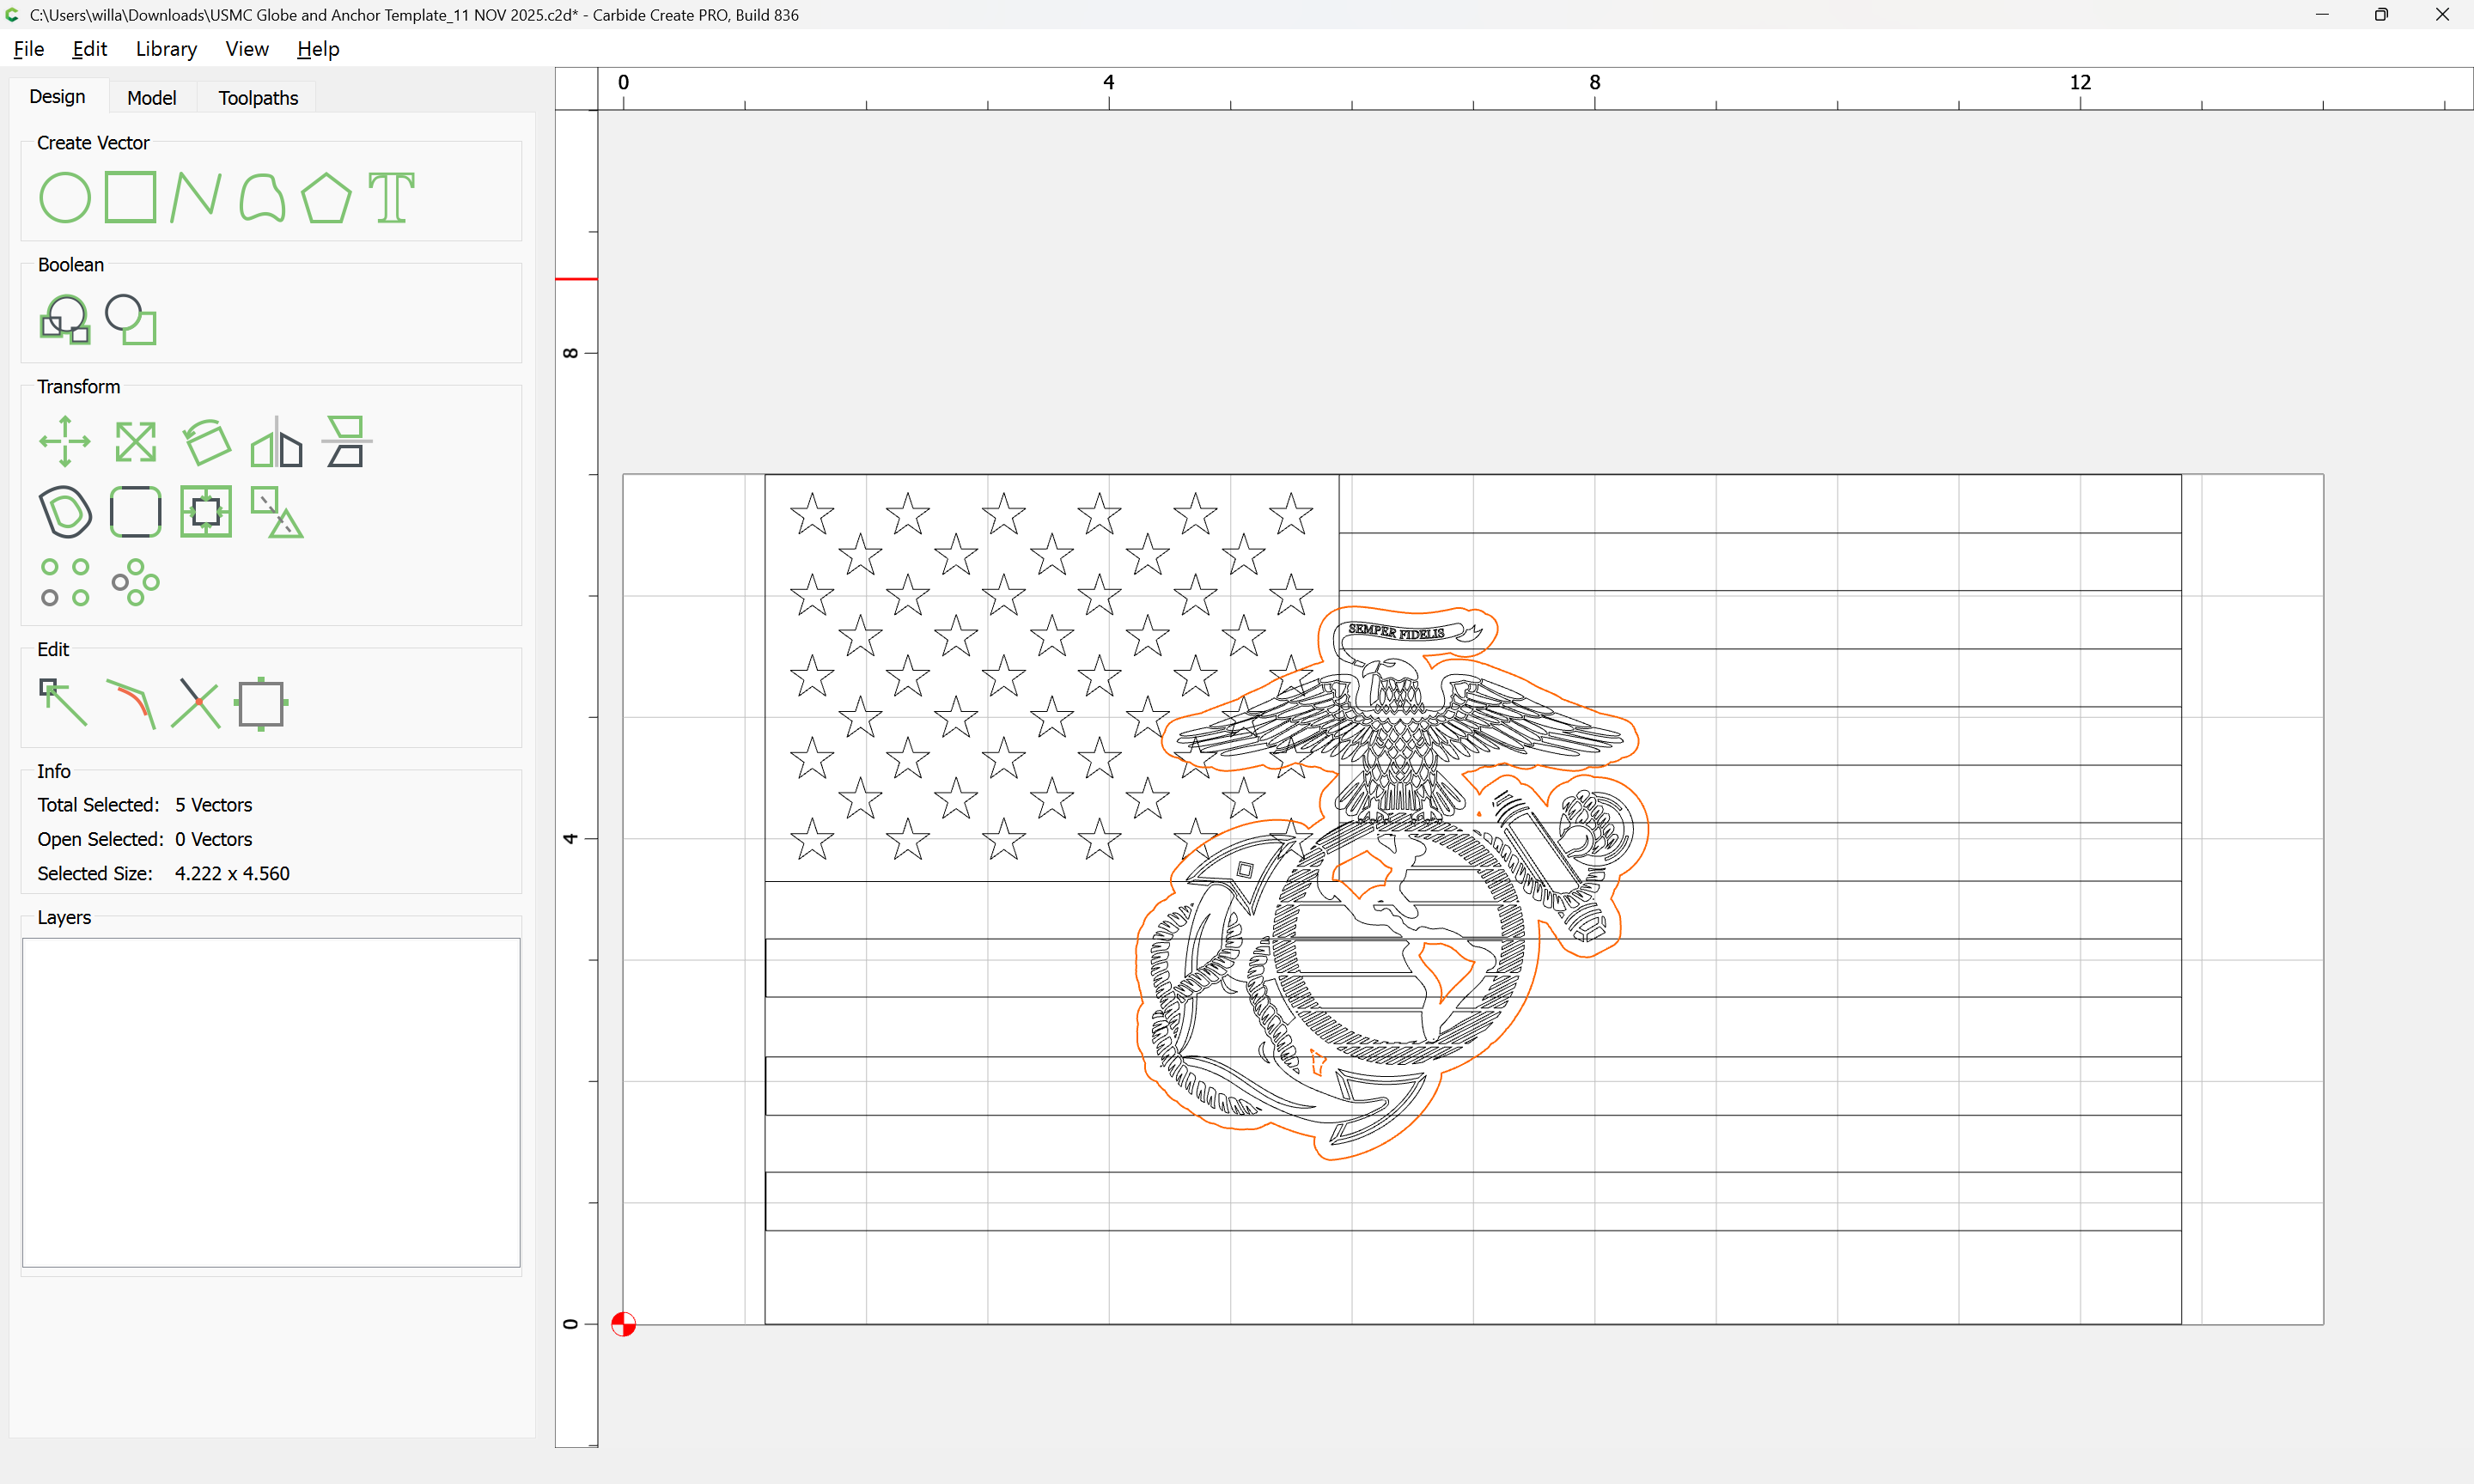The image size is (2474, 1484).
Task: Select the Rotate transform tool
Action: 206,441
